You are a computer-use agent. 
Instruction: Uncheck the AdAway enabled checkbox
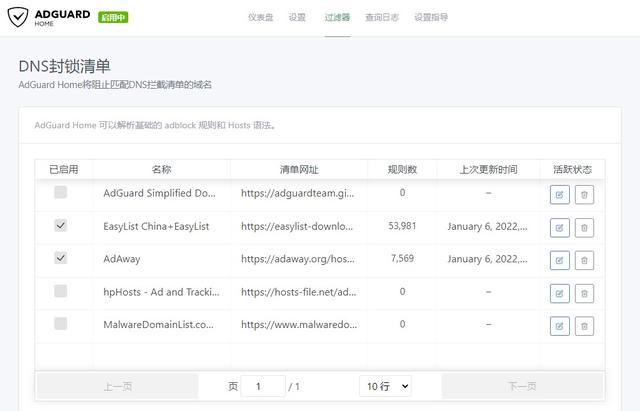coord(60,258)
